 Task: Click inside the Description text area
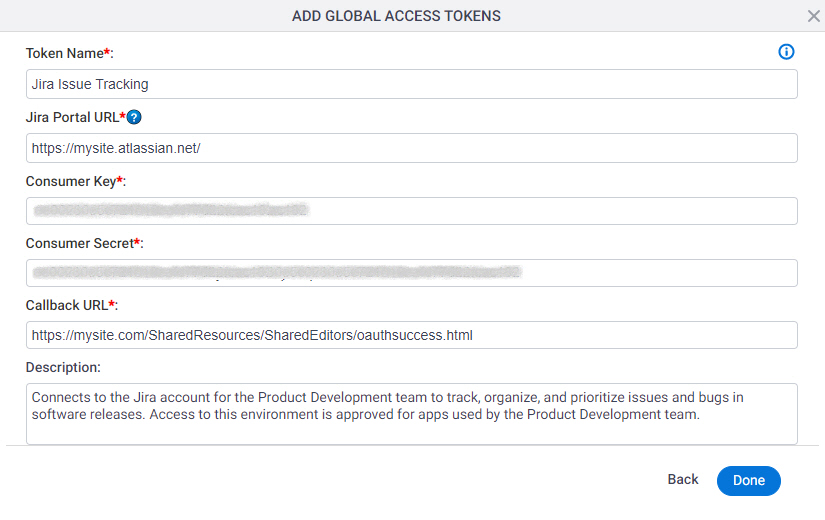pyautogui.click(x=411, y=414)
